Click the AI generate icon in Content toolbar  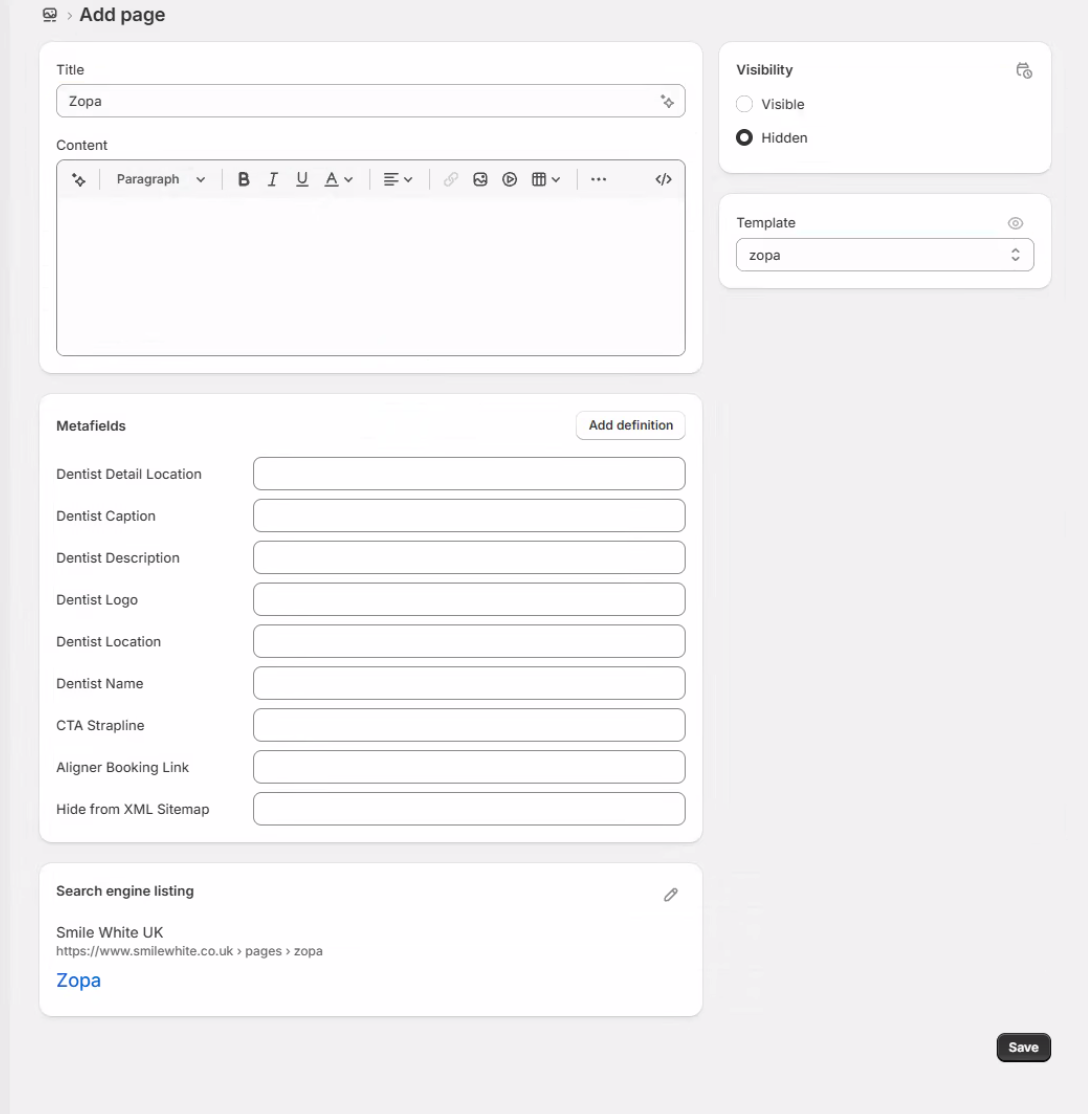point(79,180)
